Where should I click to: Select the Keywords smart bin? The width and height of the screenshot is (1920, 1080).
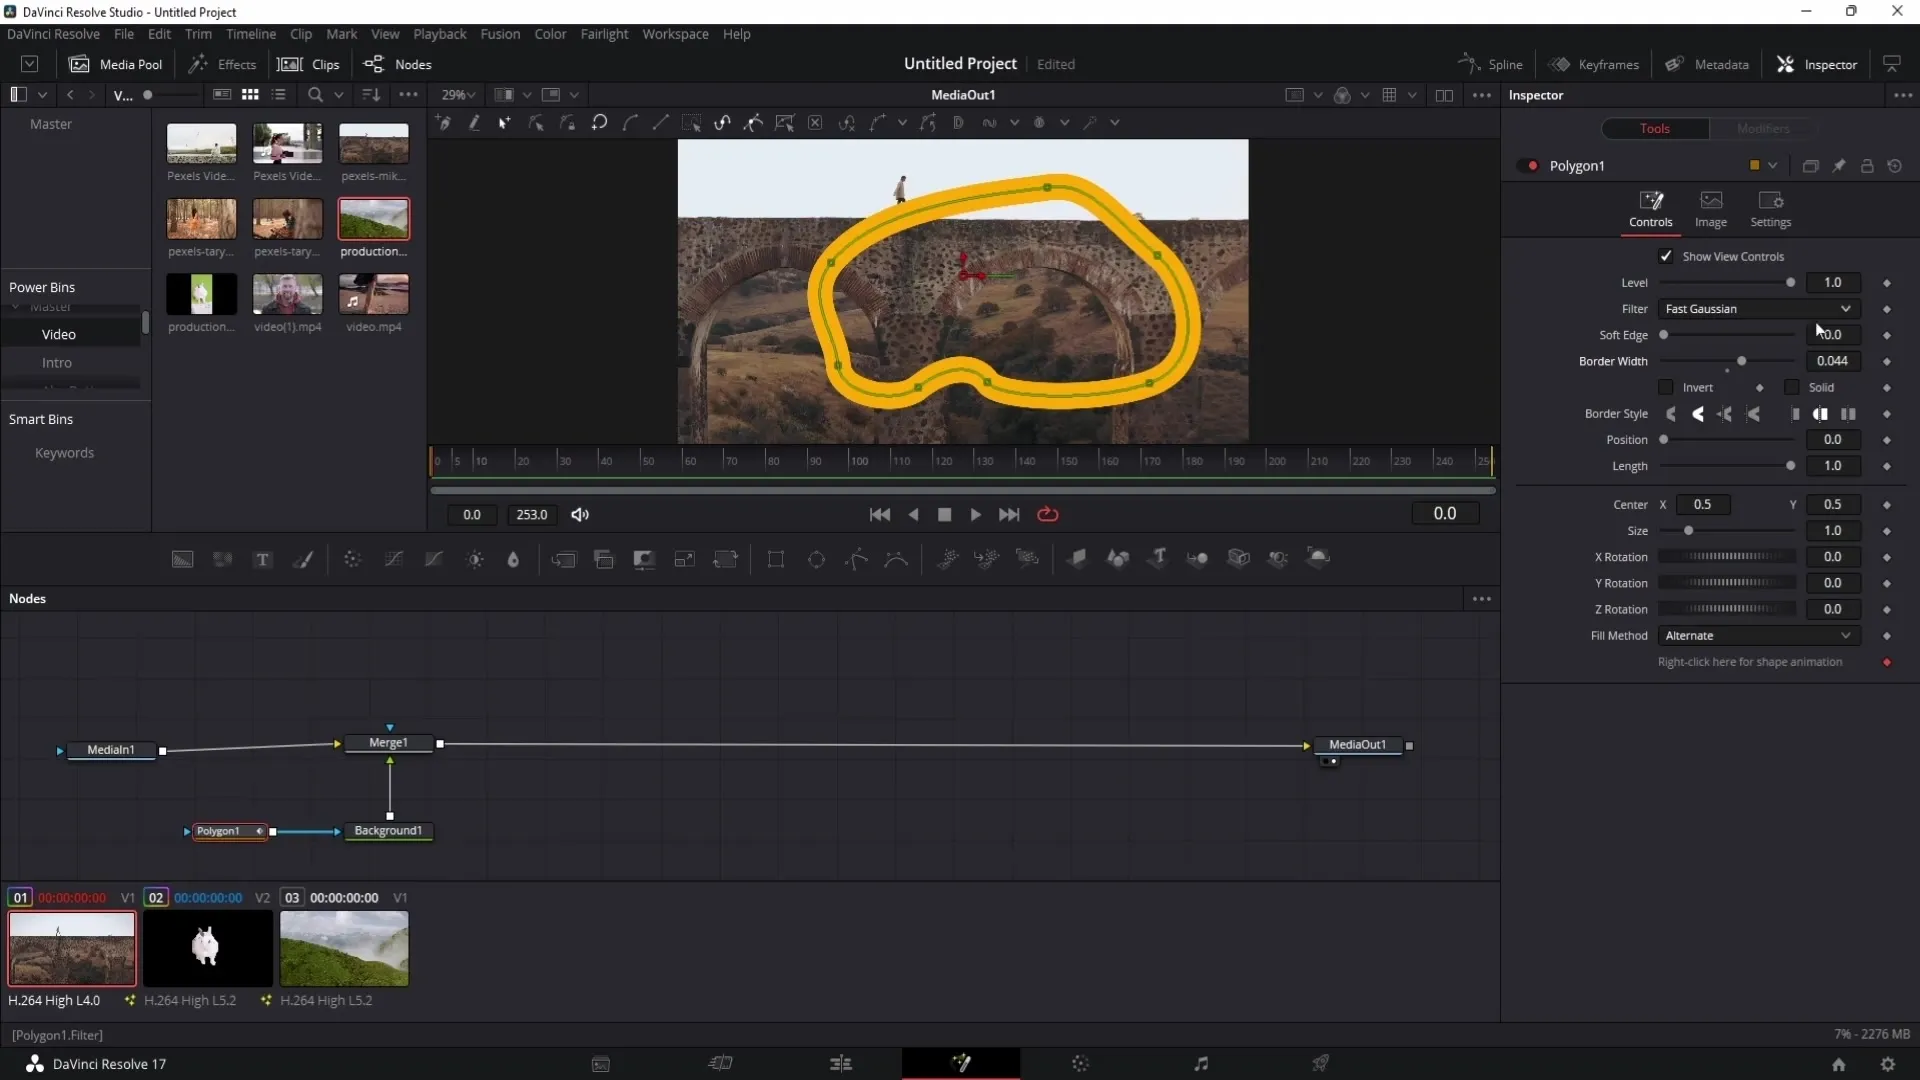click(64, 453)
